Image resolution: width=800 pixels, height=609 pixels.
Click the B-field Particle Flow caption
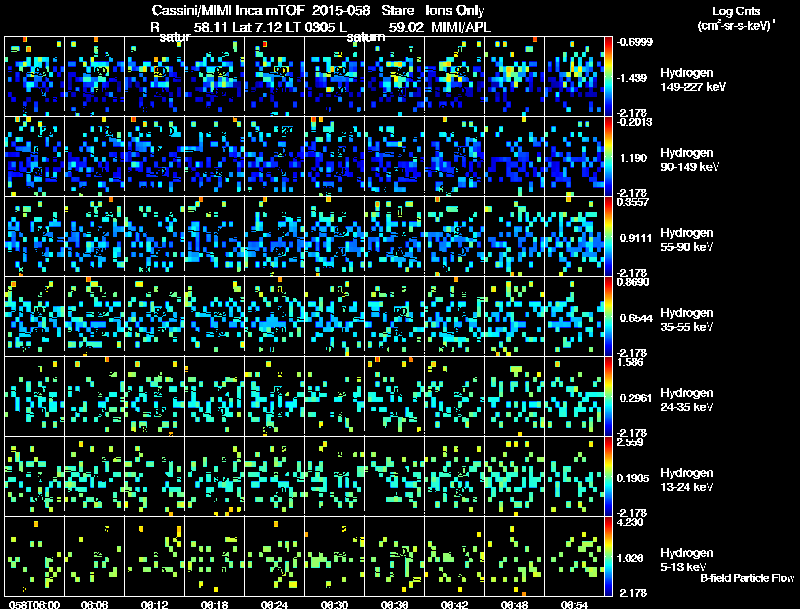pyautogui.click(x=745, y=578)
